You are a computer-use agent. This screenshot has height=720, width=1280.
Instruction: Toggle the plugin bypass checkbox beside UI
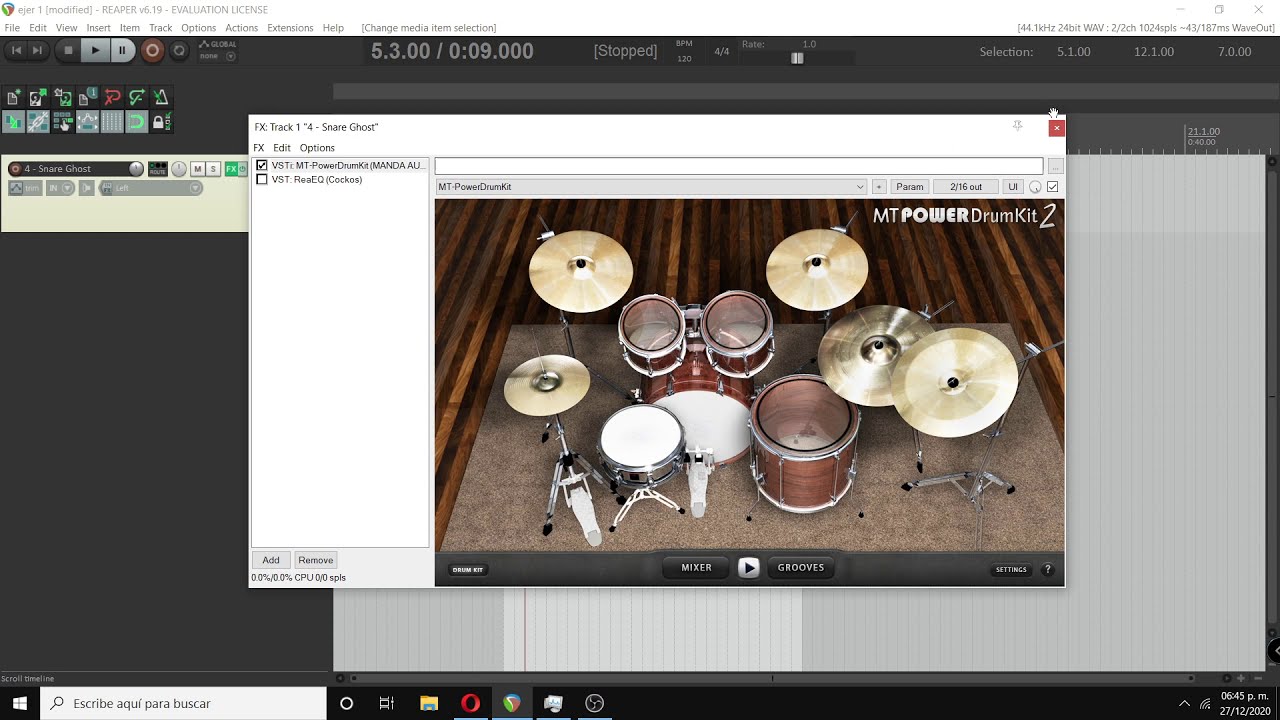coord(1052,187)
